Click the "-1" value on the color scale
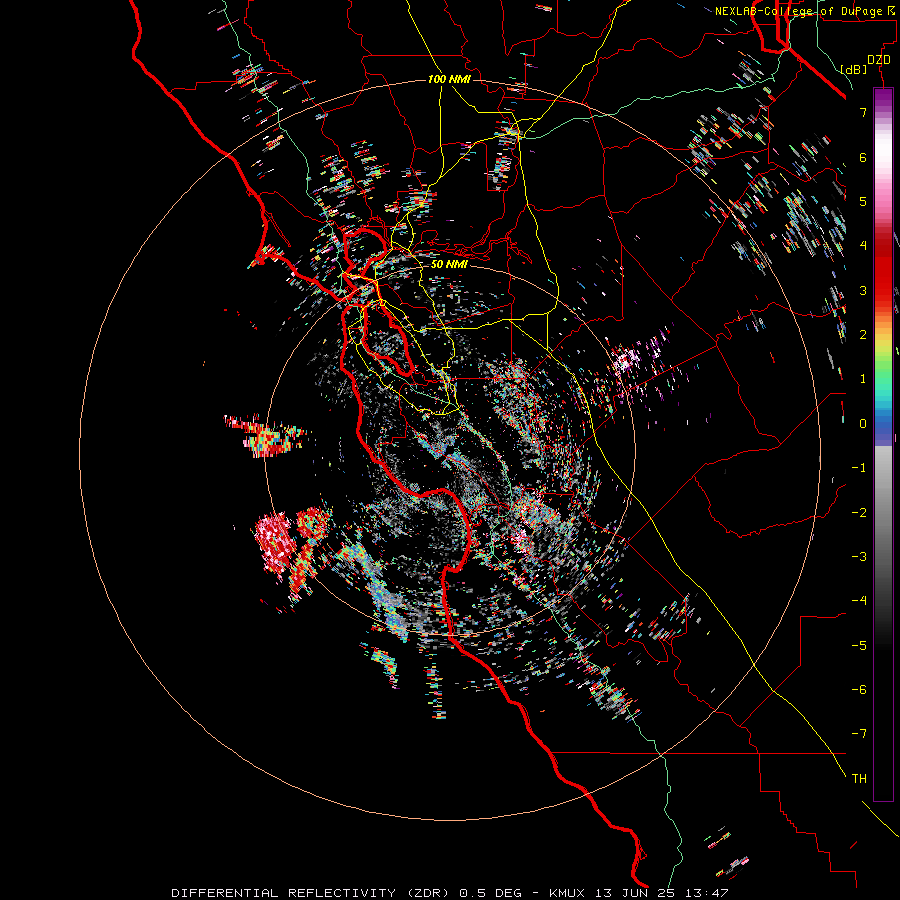900x900 pixels. tap(859, 468)
